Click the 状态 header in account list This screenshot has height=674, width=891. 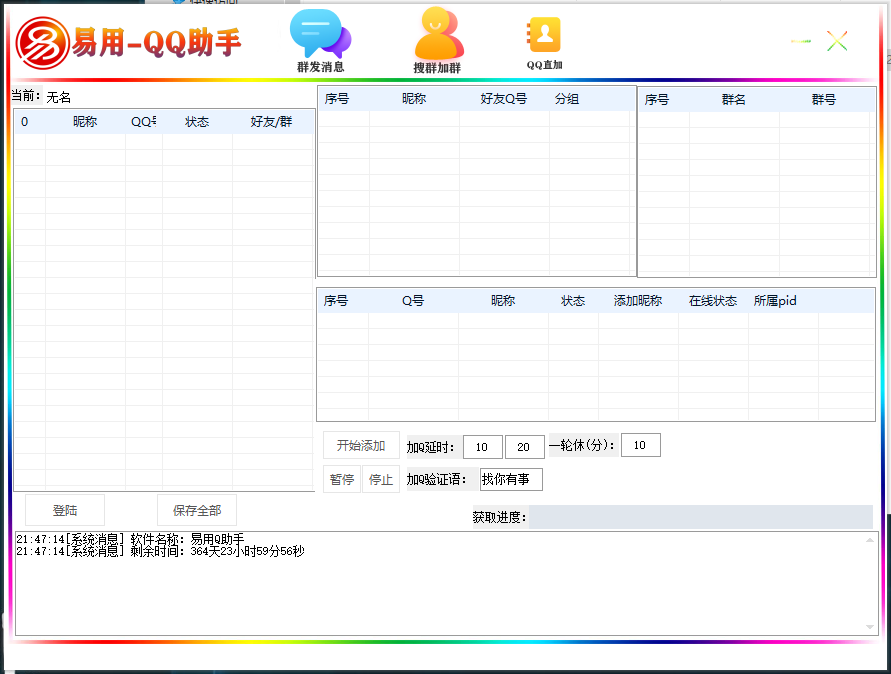point(197,122)
